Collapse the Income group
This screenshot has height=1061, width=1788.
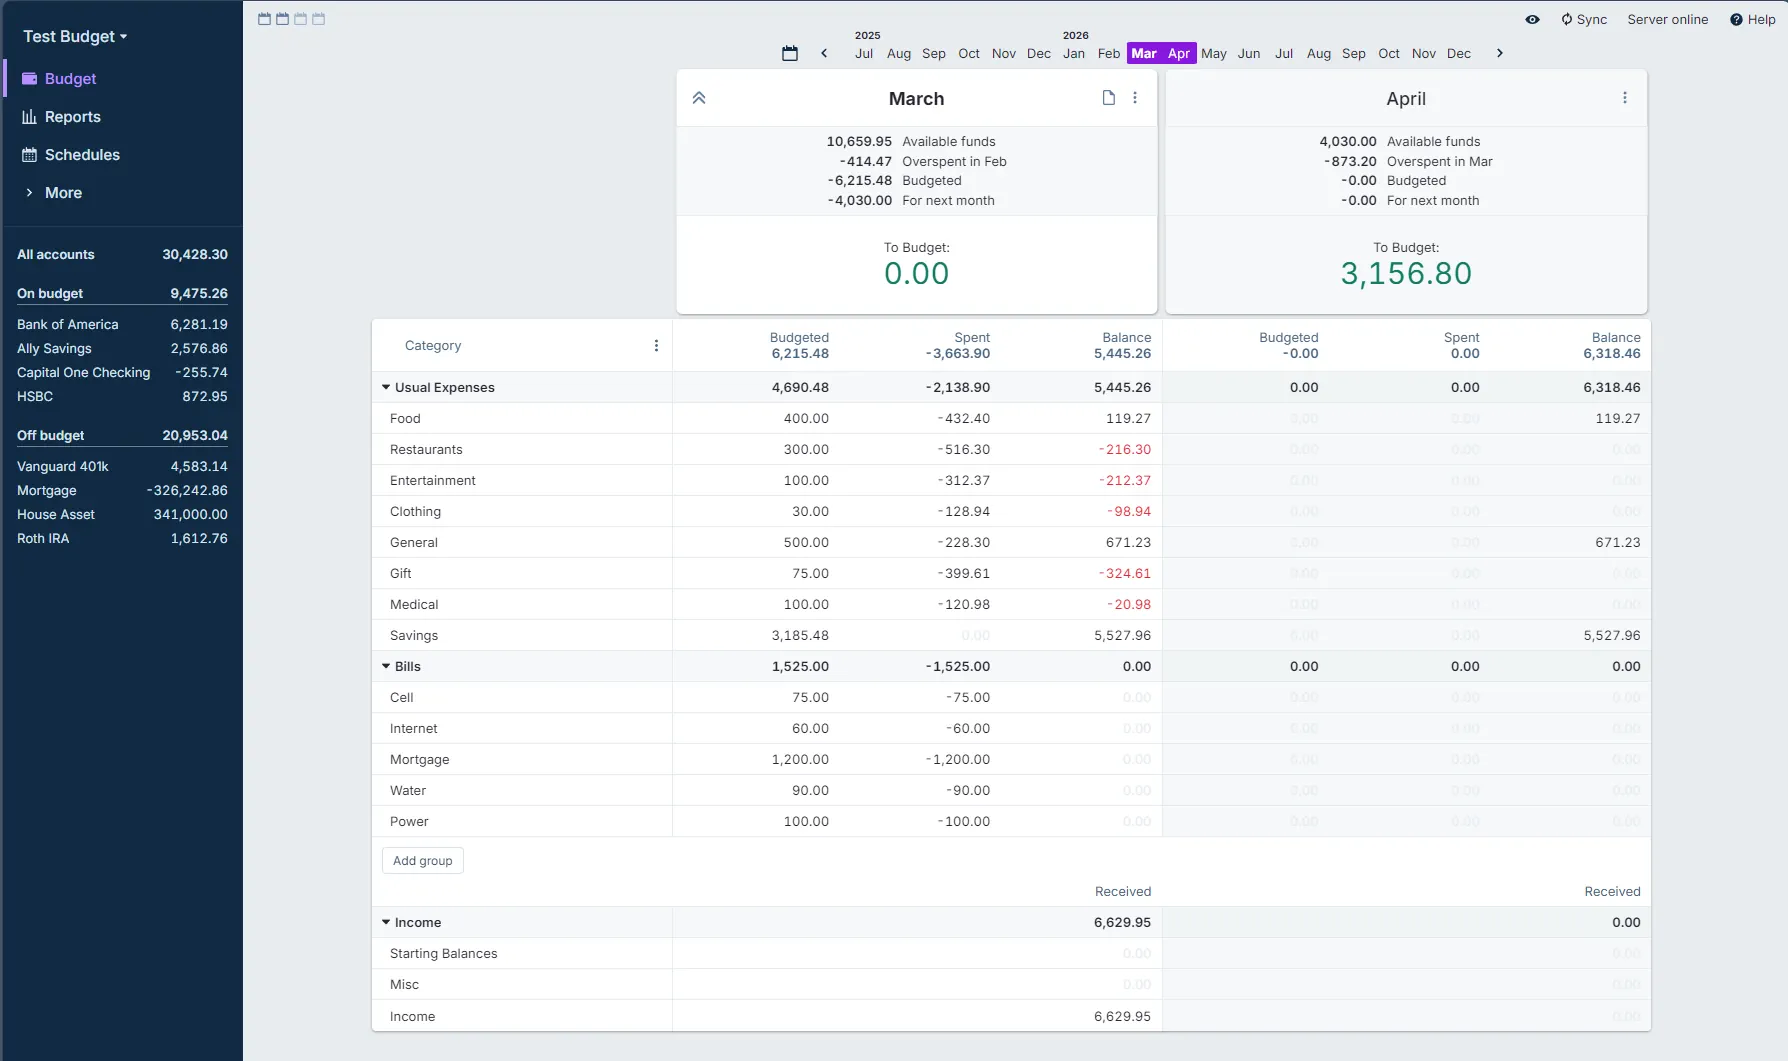coord(386,922)
